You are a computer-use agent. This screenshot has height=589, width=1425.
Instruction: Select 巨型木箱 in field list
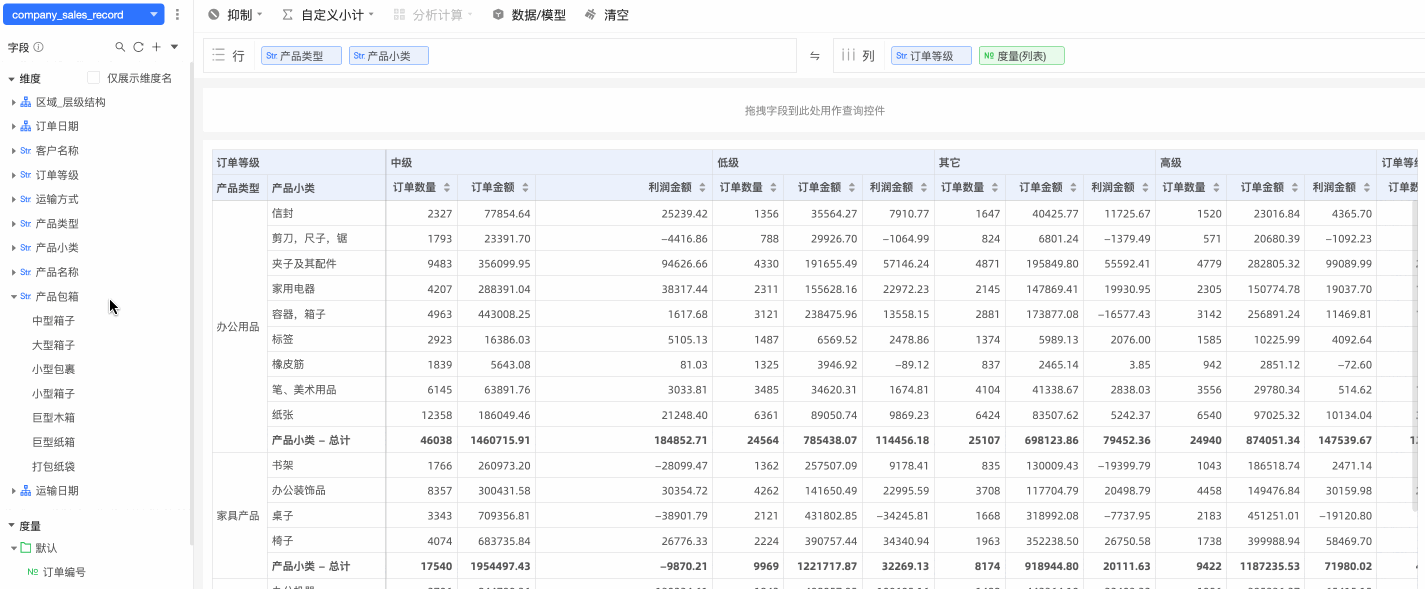[53, 418]
